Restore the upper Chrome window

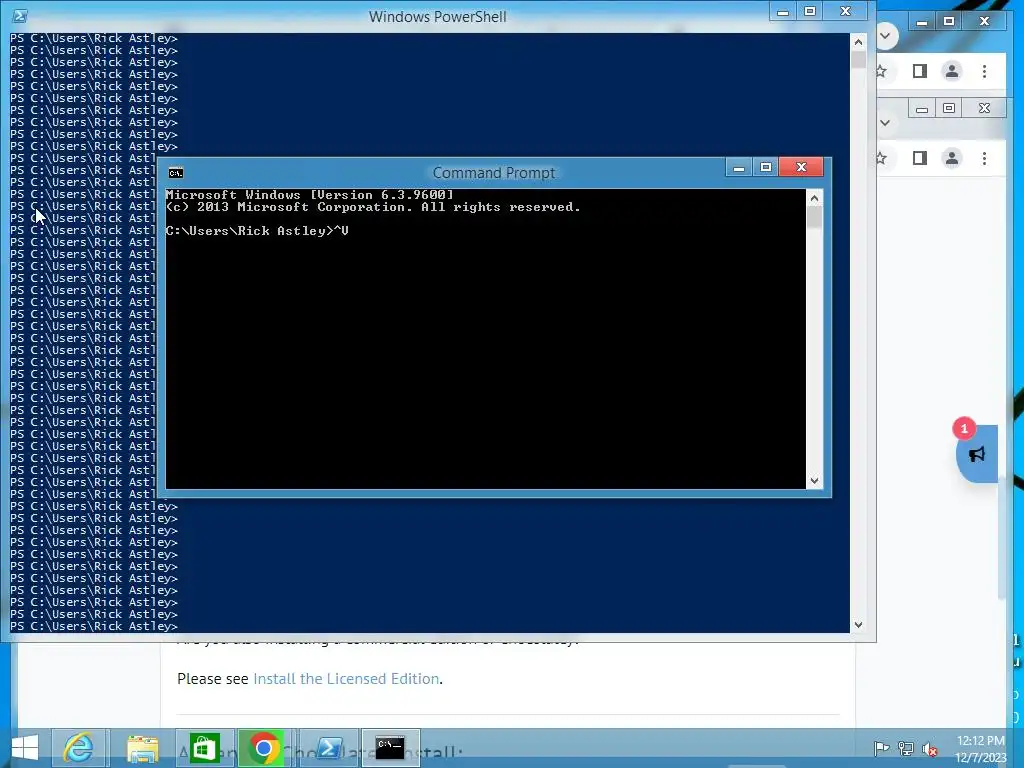coord(949,22)
